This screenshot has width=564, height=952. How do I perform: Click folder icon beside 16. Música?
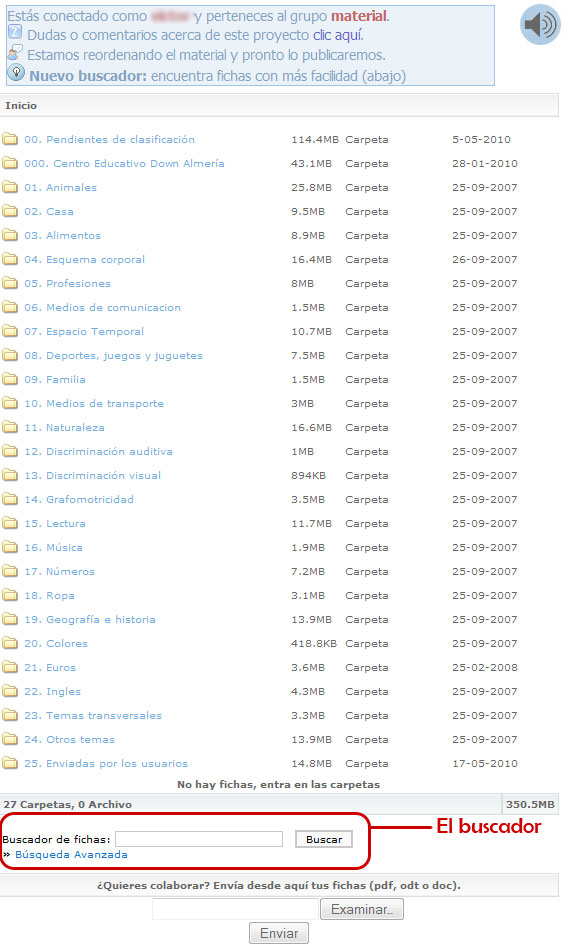point(10,547)
